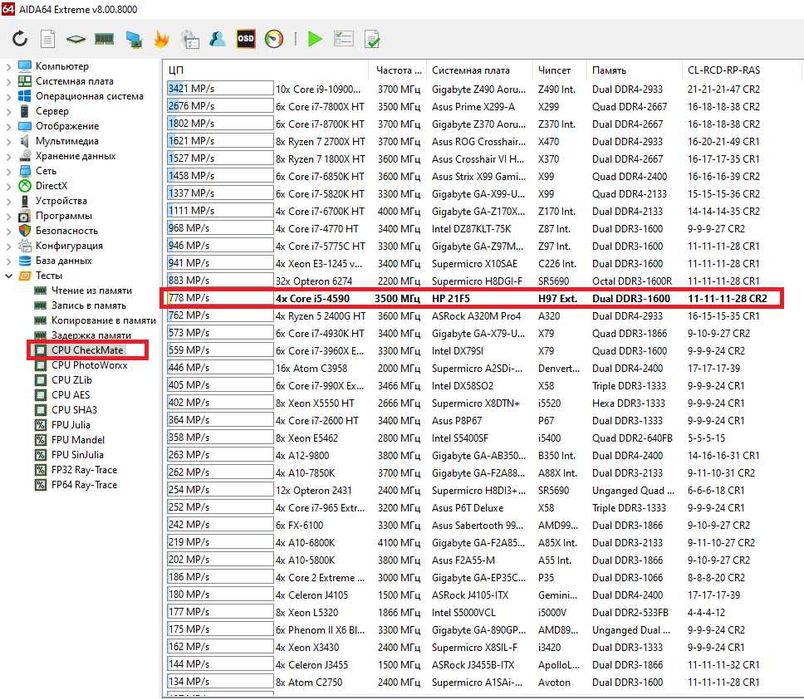Open the Копирование в памяти test
The height and width of the screenshot is (699, 804).
[x=103, y=320]
